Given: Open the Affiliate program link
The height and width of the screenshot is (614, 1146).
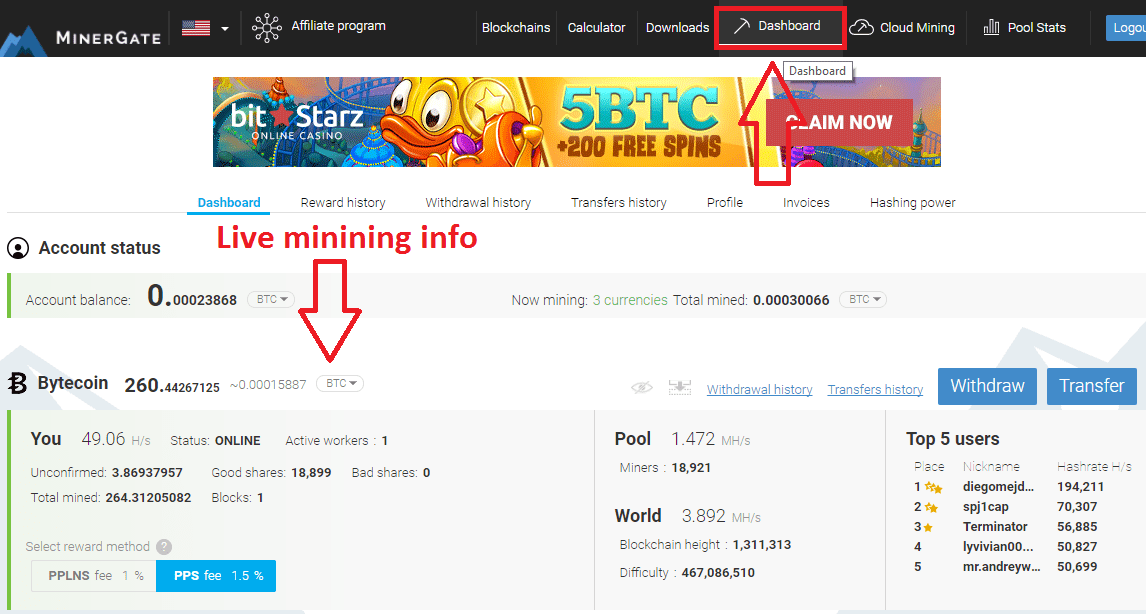Looking at the screenshot, I should click(x=338, y=26).
